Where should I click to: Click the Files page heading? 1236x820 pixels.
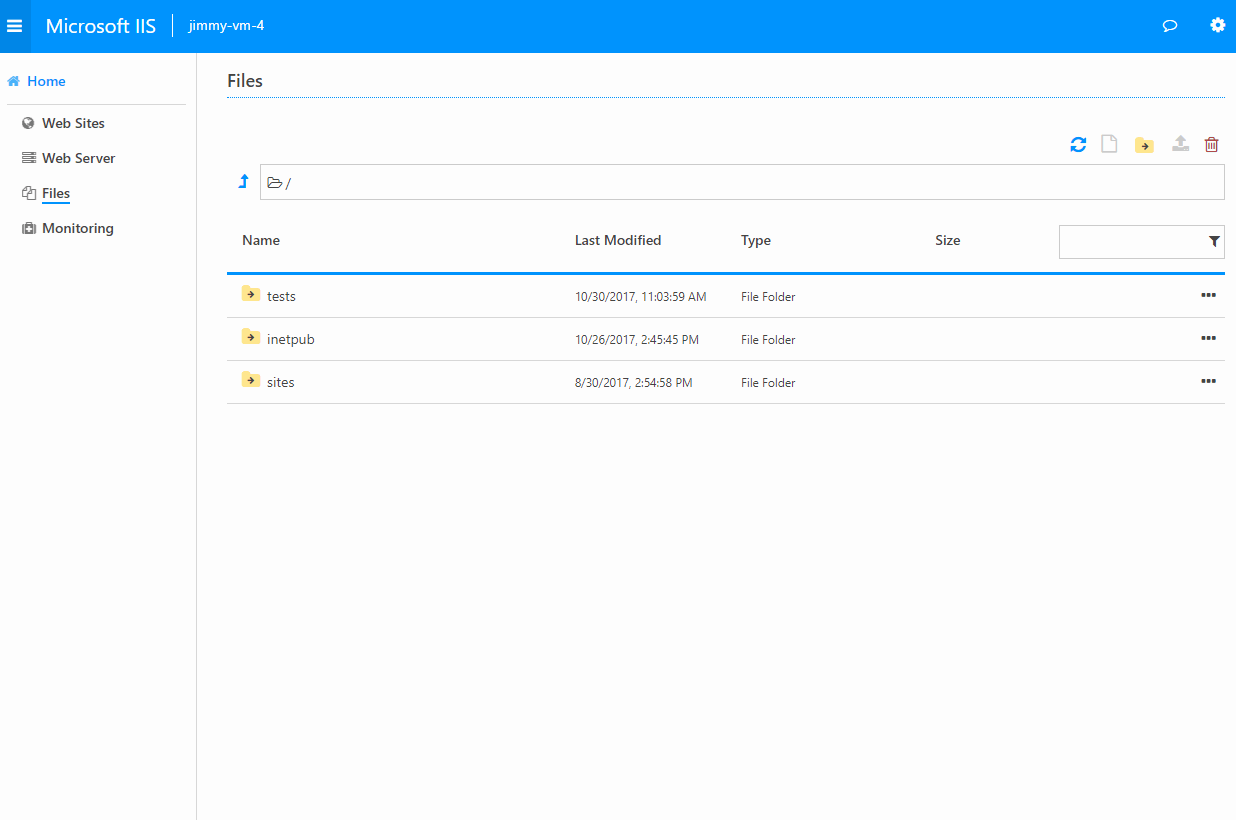(245, 81)
